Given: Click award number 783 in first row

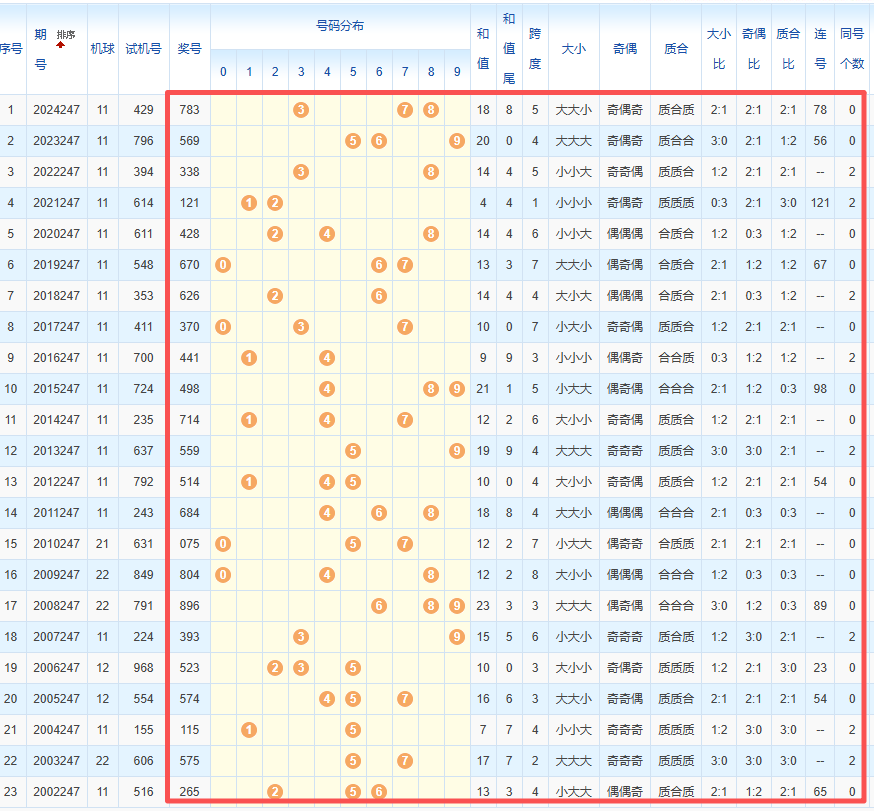Looking at the screenshot, I should tap(189, 110).
